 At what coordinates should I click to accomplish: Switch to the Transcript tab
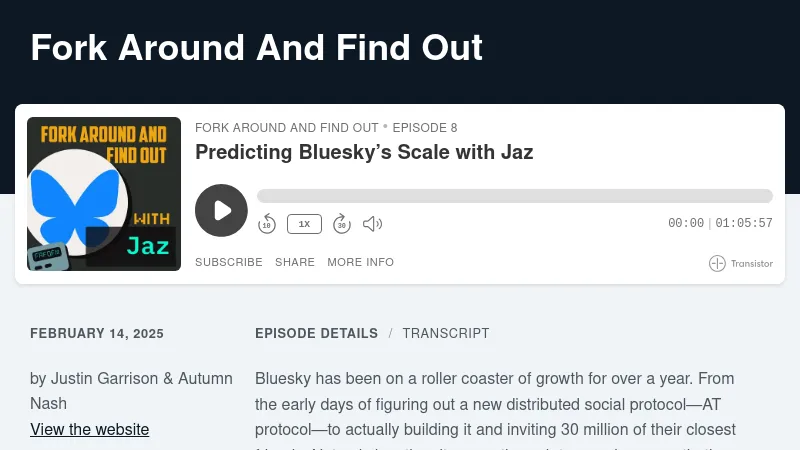pos(446,333)
